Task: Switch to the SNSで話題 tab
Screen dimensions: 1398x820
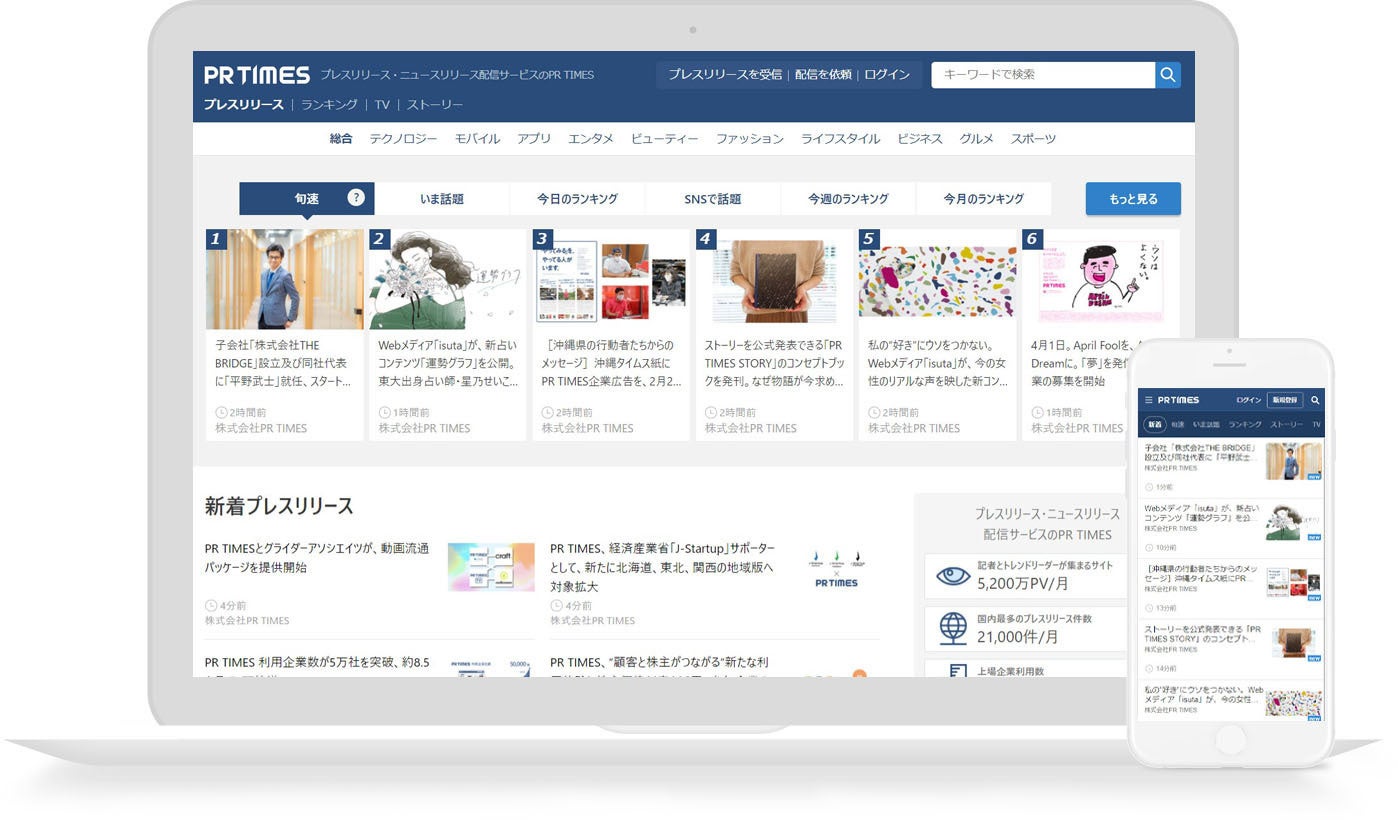Action: 713,199
